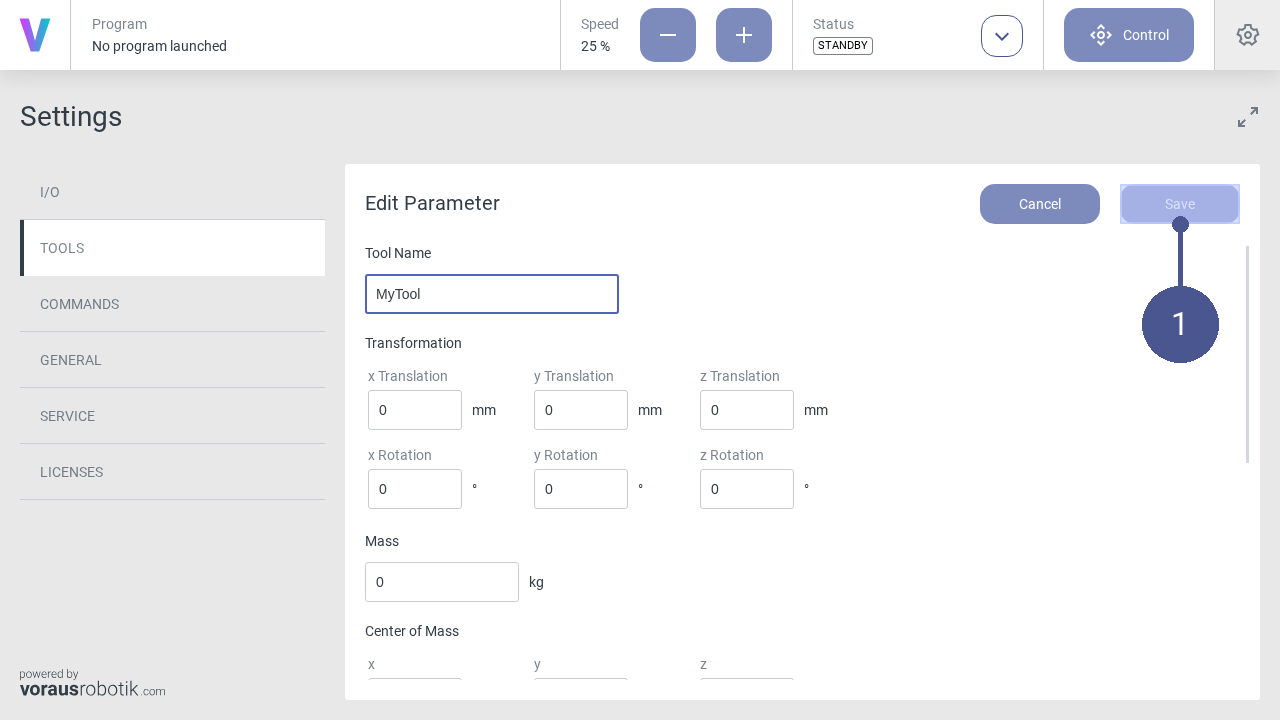Save the MyTool parameters

tap(1180, 204)
